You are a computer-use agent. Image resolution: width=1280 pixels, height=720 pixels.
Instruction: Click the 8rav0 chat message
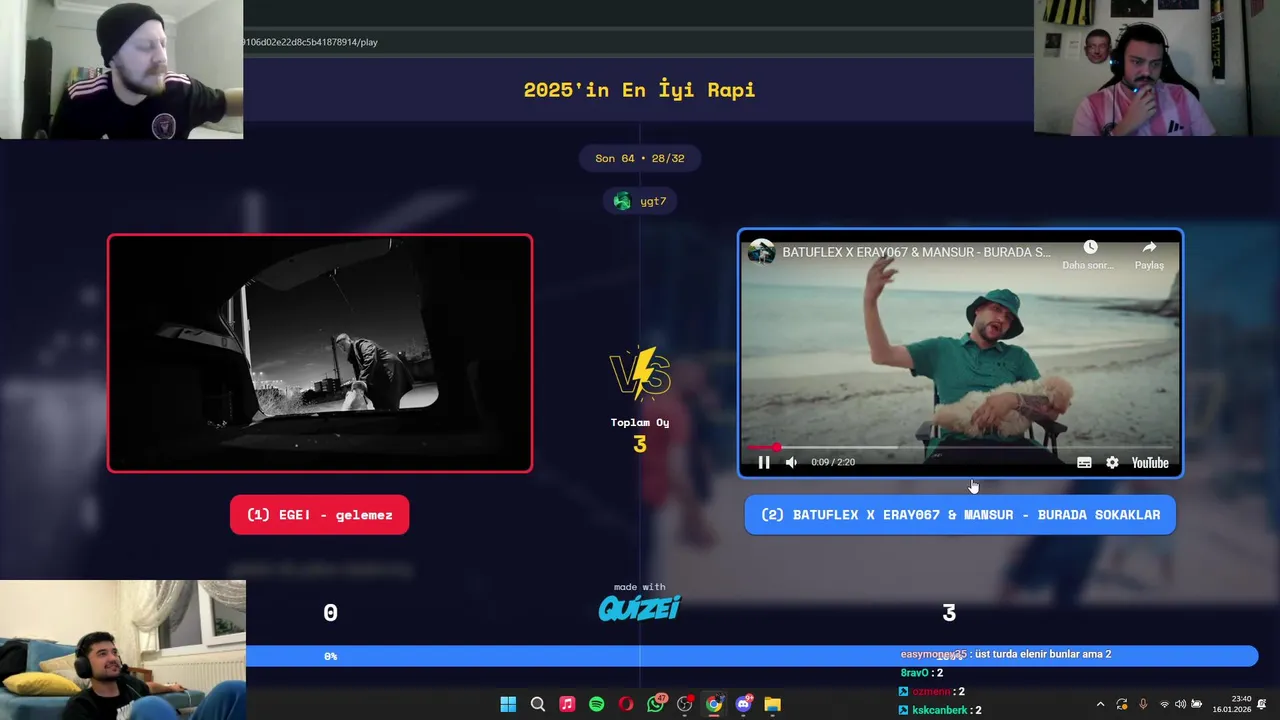tap(922, 673)
